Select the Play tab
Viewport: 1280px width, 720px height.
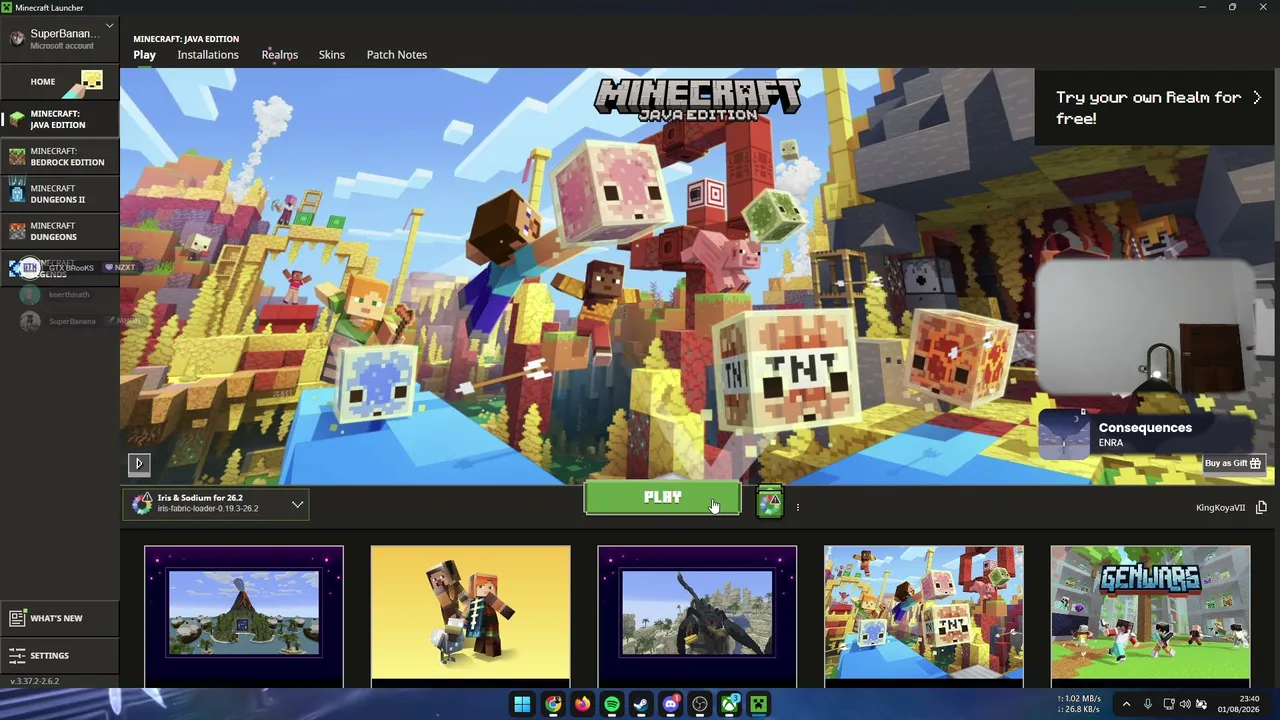pos(145,55)
